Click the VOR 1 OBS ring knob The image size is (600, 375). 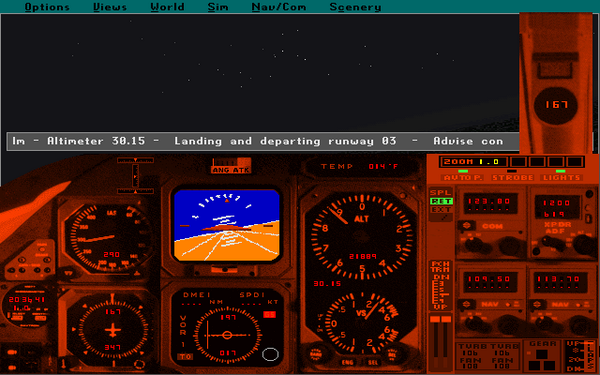[270, 354]
